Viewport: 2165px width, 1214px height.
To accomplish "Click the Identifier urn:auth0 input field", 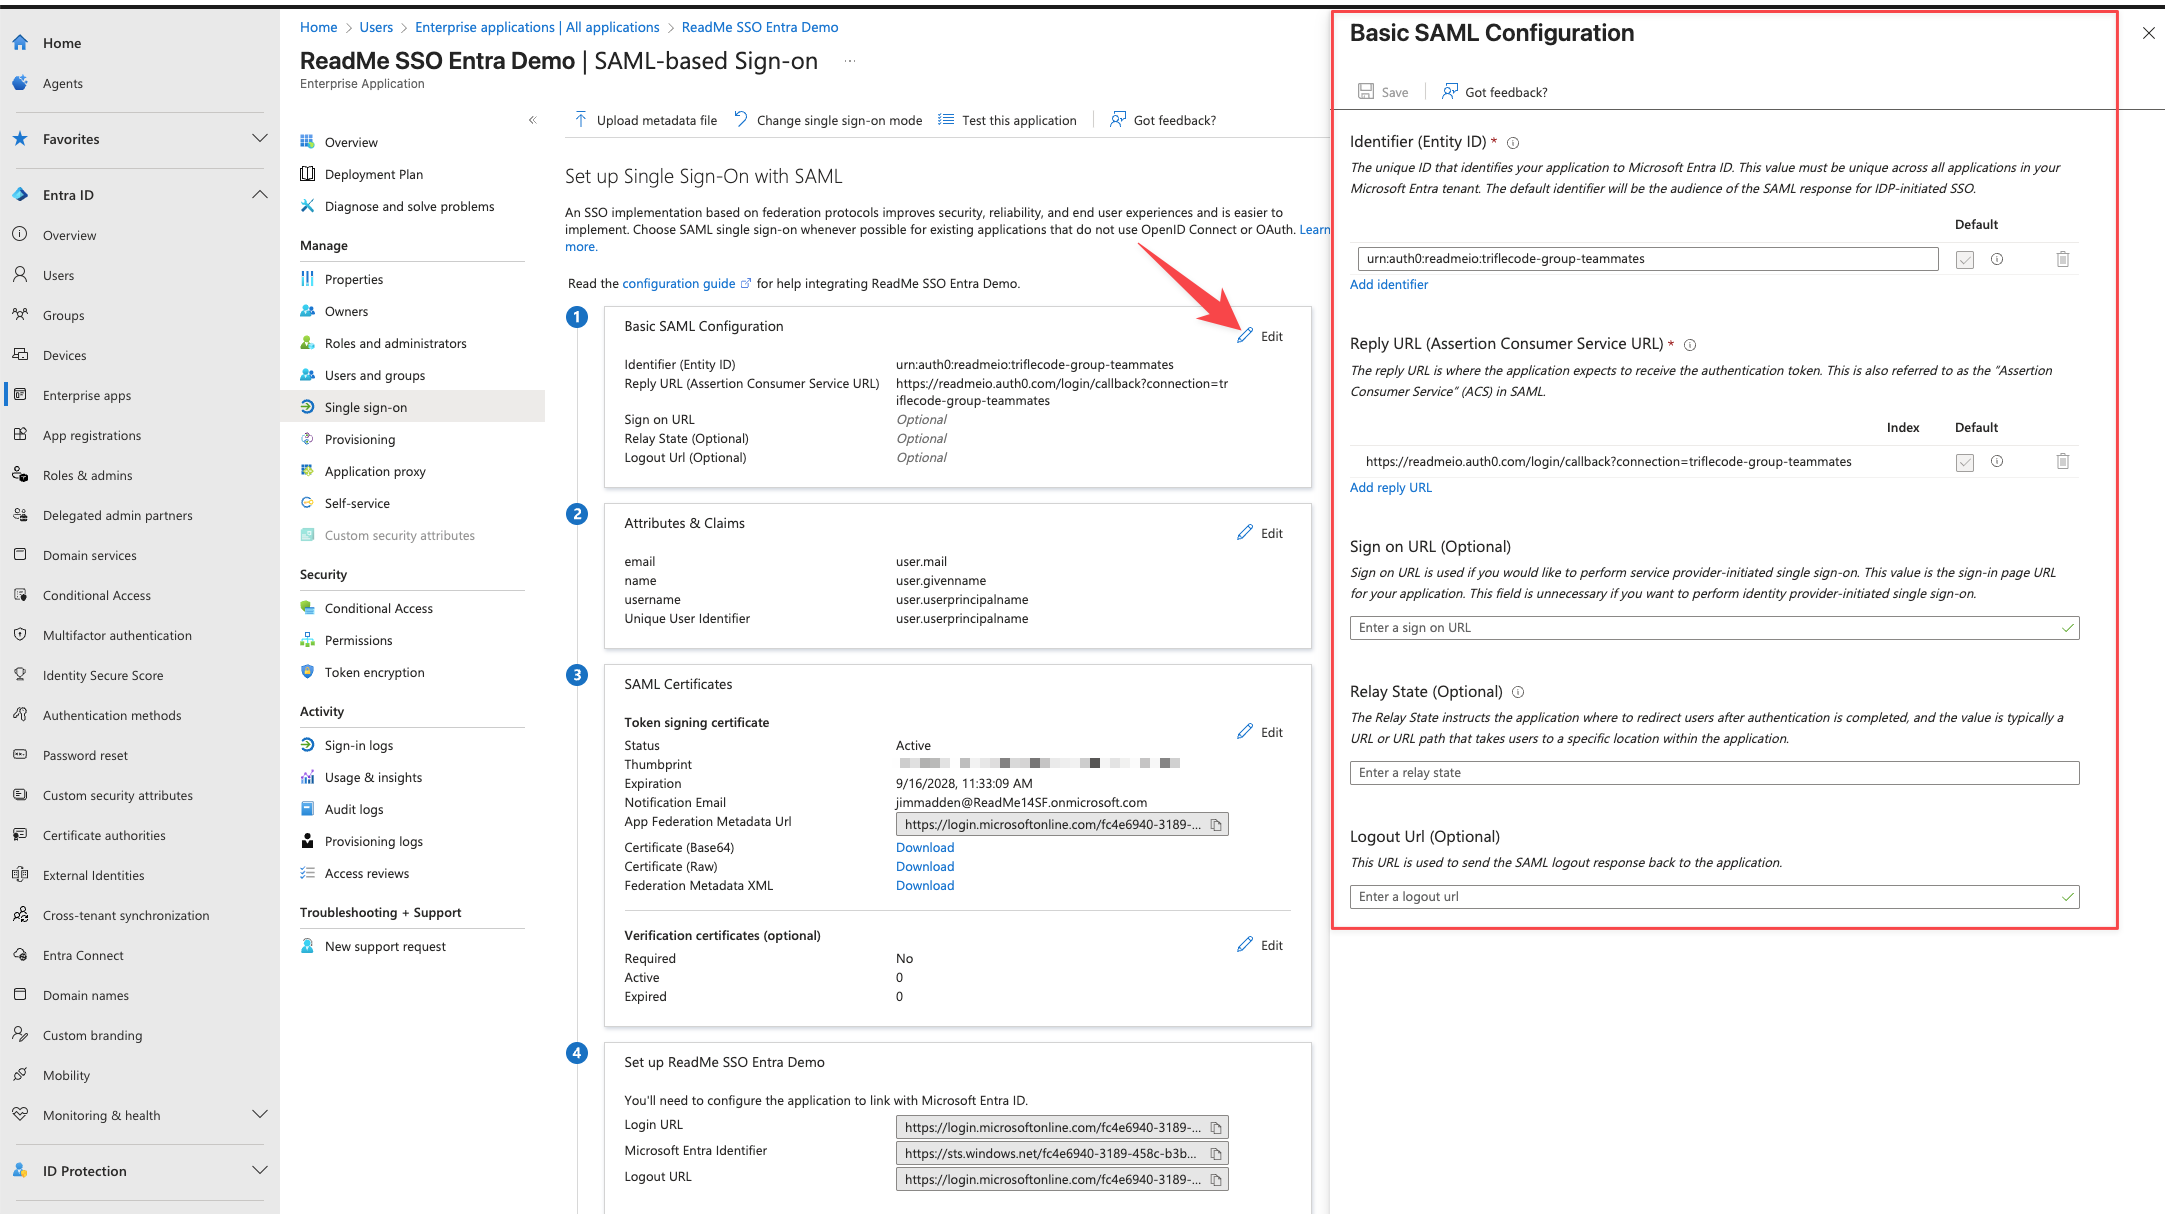I will click(1648, 259).
